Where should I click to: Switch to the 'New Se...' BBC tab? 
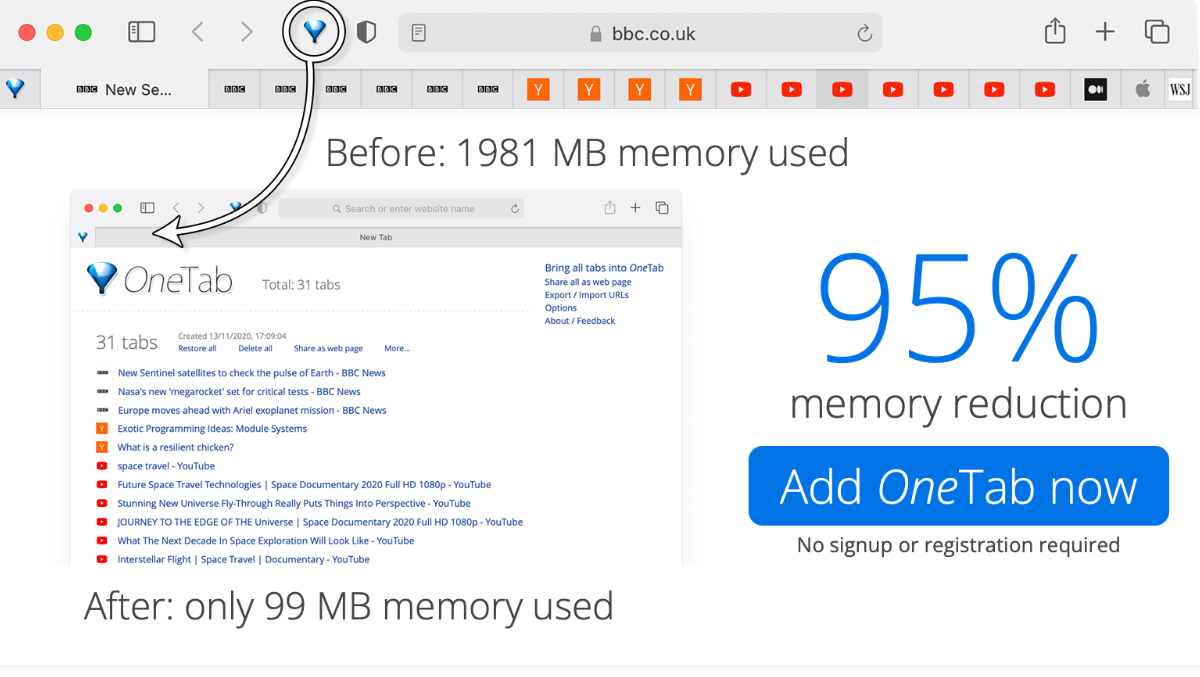click(x=125, y=89)
